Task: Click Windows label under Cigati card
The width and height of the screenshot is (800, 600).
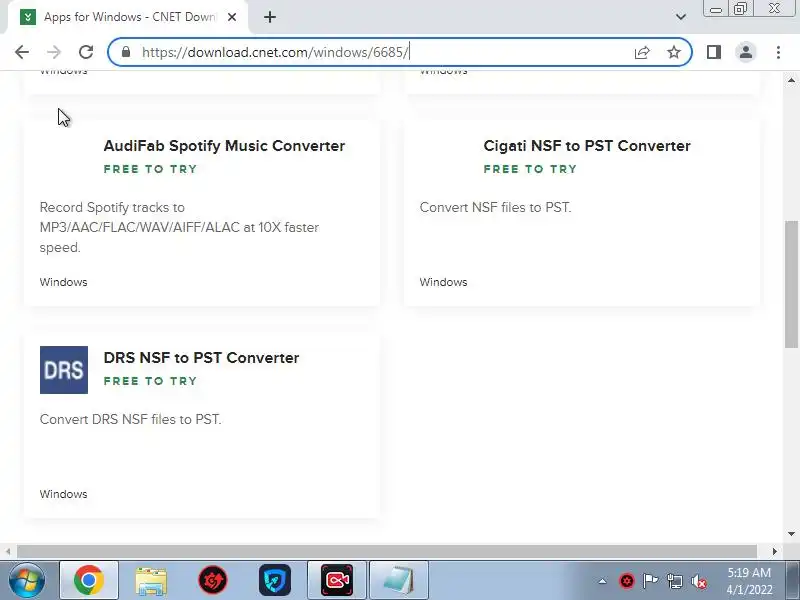Action: [x=443, y=282]
